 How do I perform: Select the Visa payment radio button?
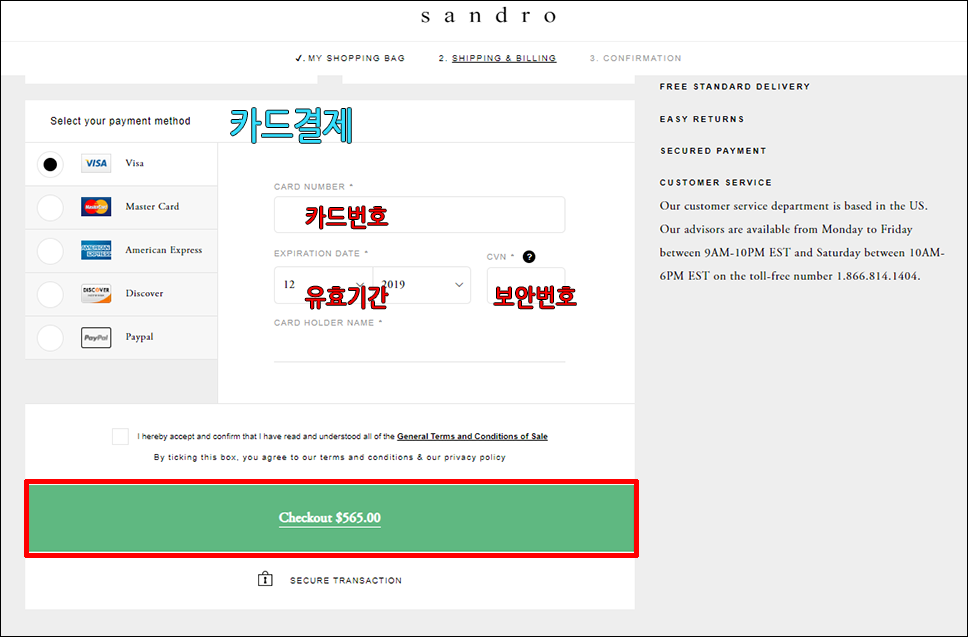[50, 164]
